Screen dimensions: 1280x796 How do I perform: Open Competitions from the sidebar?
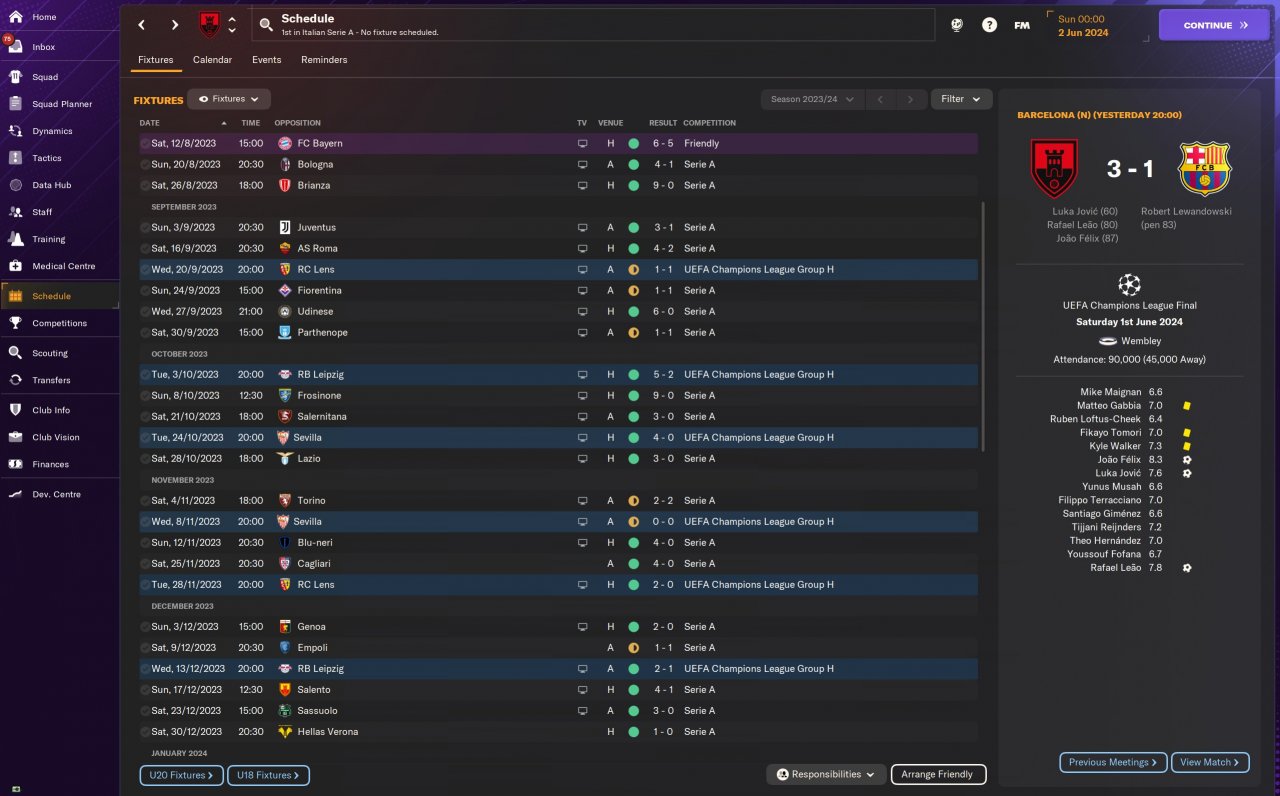click(x=59, y=323)
